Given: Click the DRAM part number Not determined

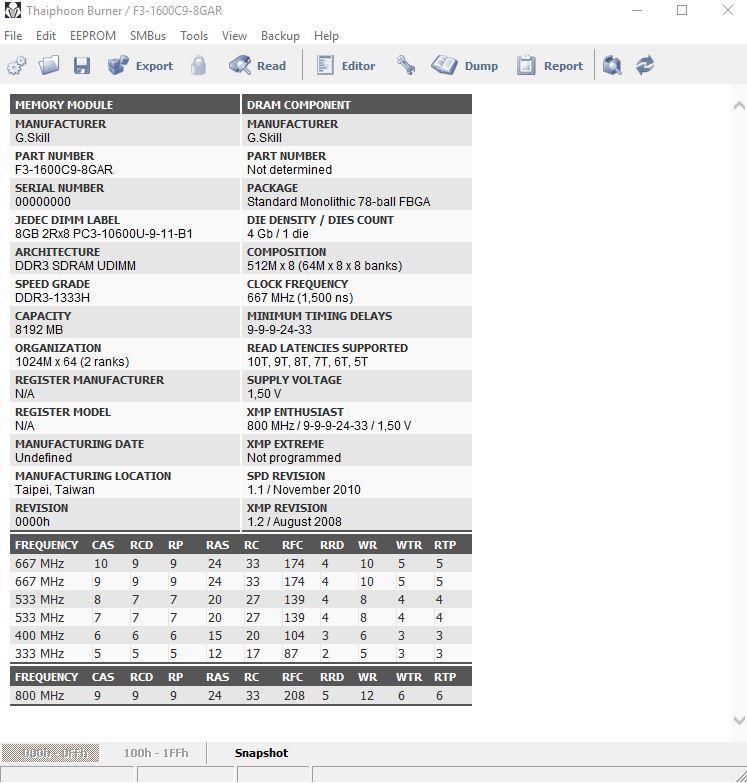Looking at the screenshot, I should 290,170.
